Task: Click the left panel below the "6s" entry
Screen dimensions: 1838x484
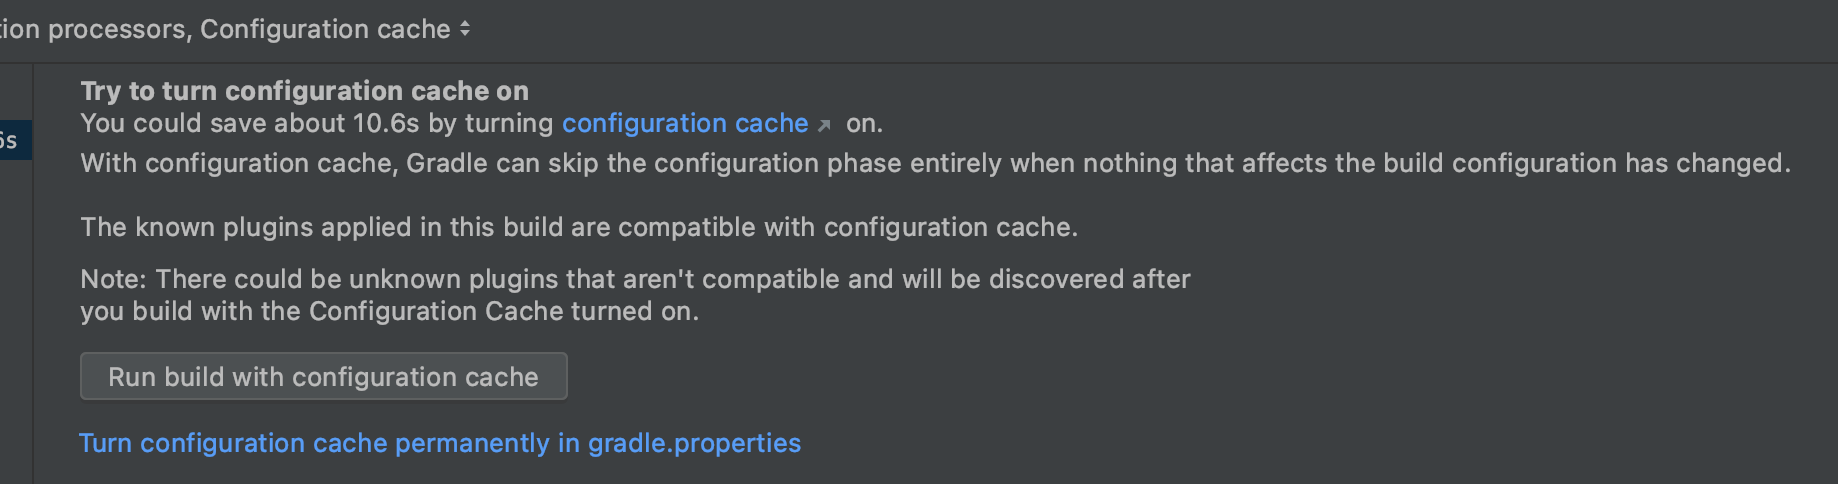Action: click(x=14, y=300)
